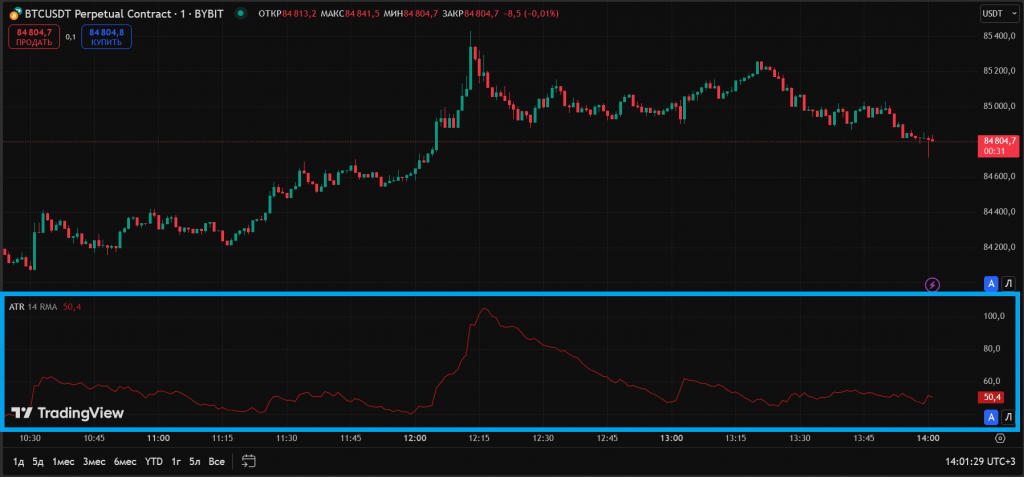1024x477 pixels.
Task: Click the green market status dot
Action: pyautogui.click(x=240, y=14)
